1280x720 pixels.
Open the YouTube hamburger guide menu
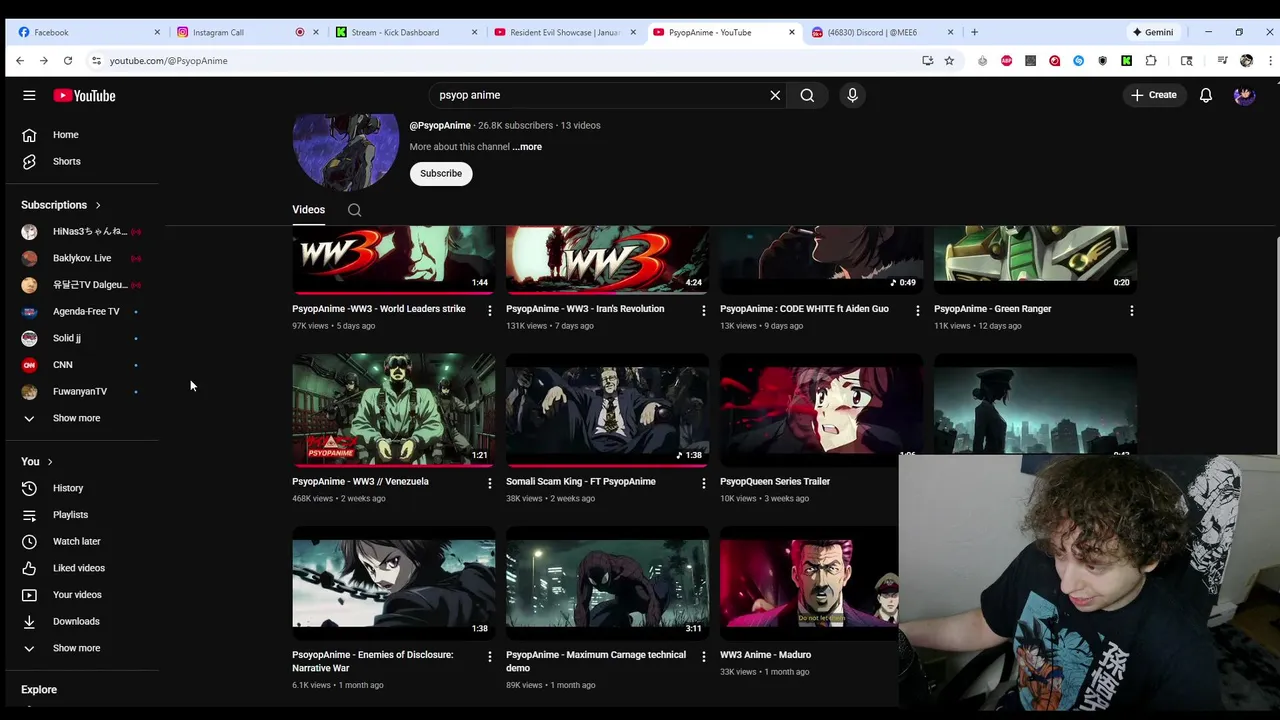(x=29, y=95)
